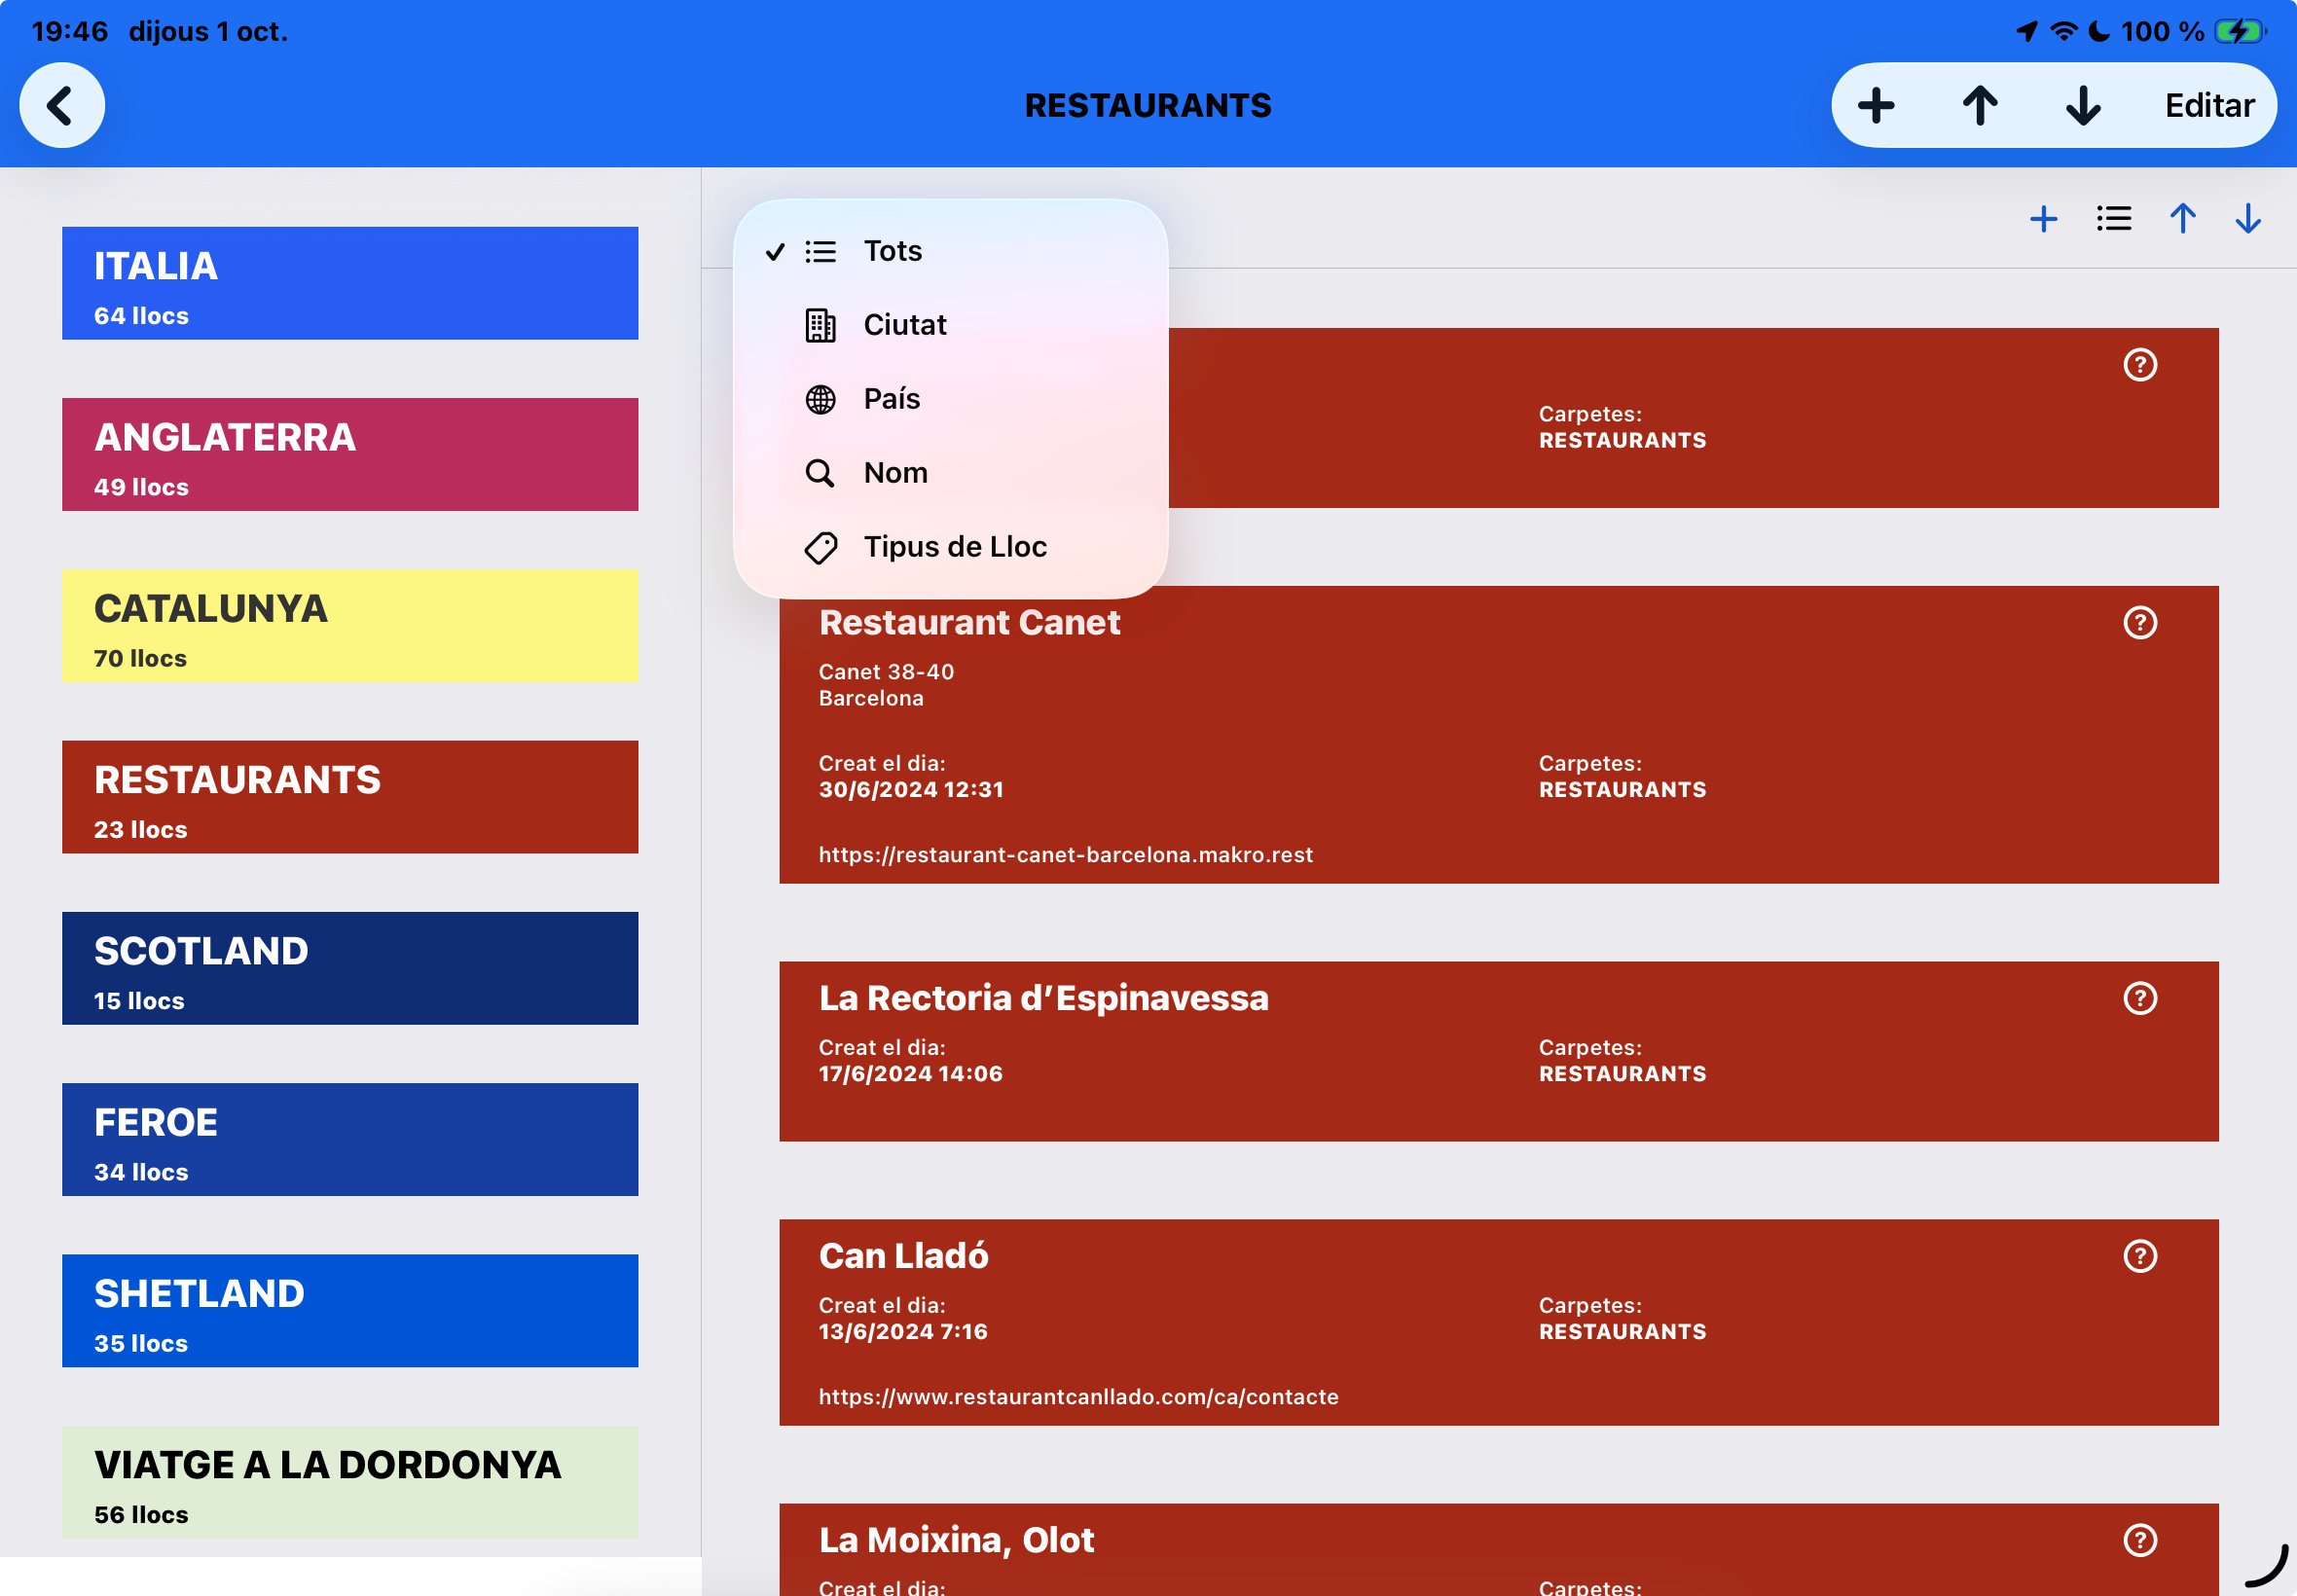This screenshot has width=2297, height=1596.
Task: Open Can Lladó card title
Action: point(903,1255)
